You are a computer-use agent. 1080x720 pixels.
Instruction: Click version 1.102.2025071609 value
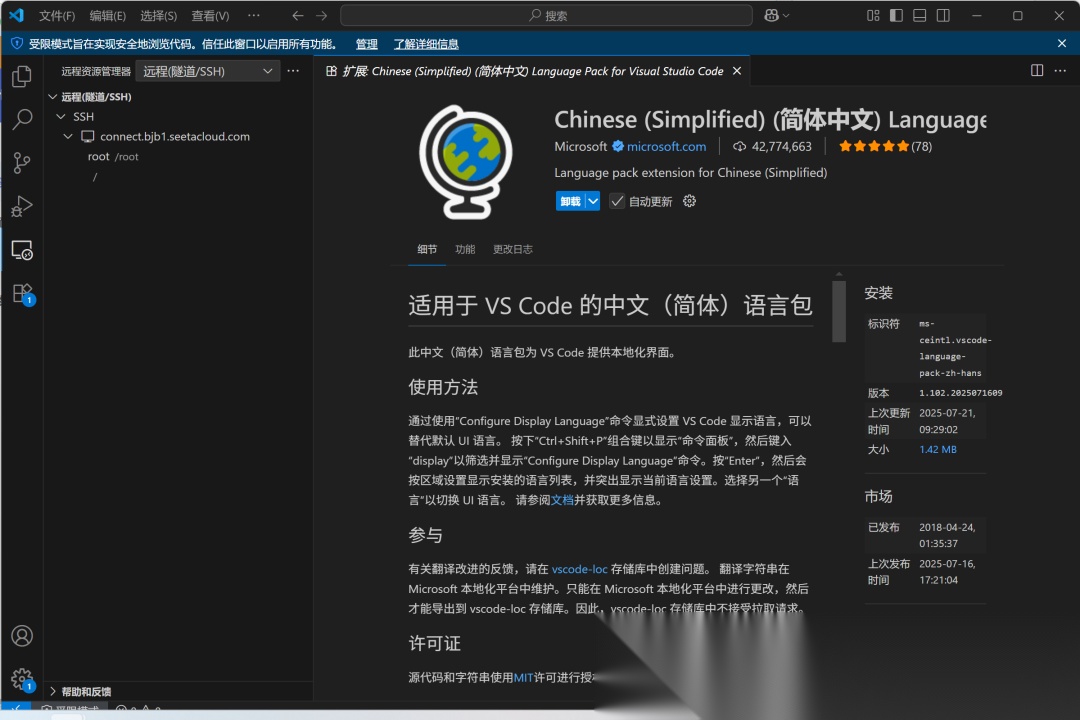[x=960, y=393]
